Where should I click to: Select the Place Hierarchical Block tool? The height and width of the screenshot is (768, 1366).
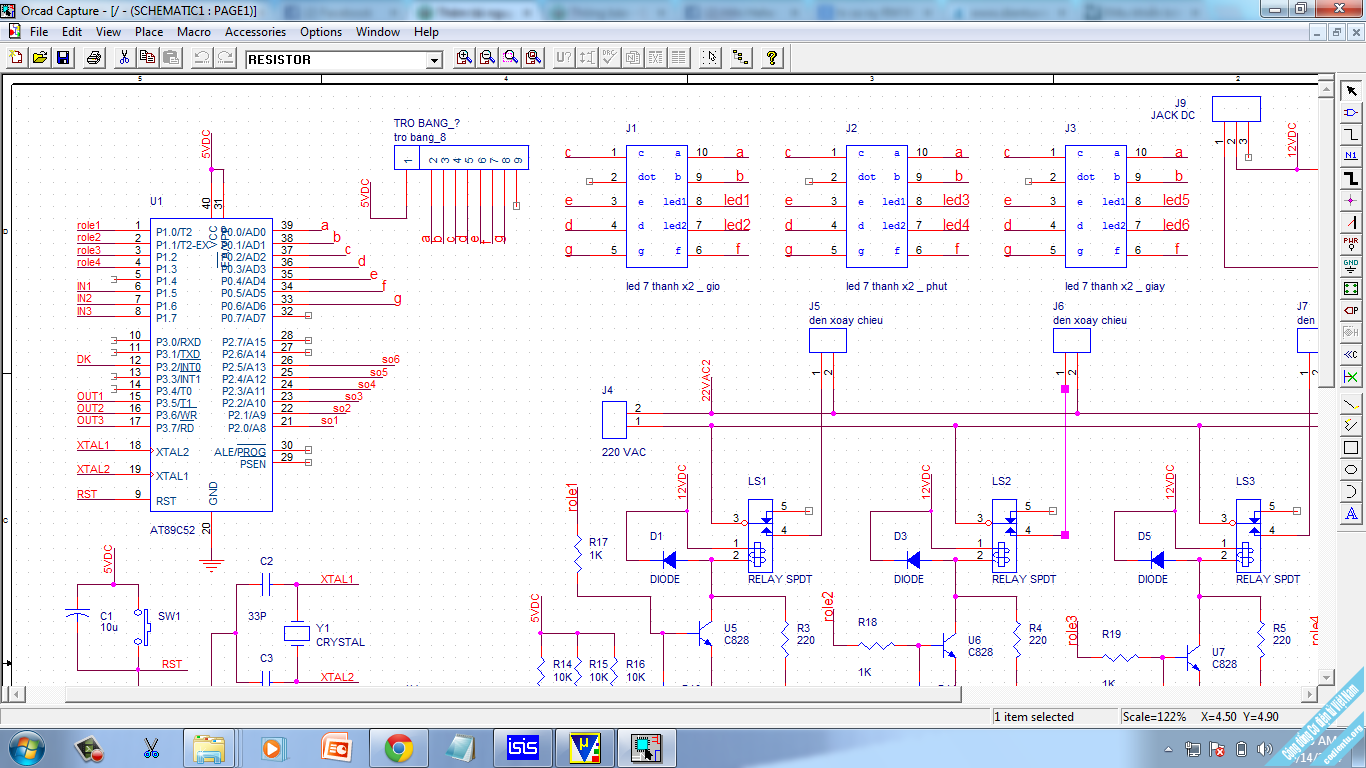1351,289
